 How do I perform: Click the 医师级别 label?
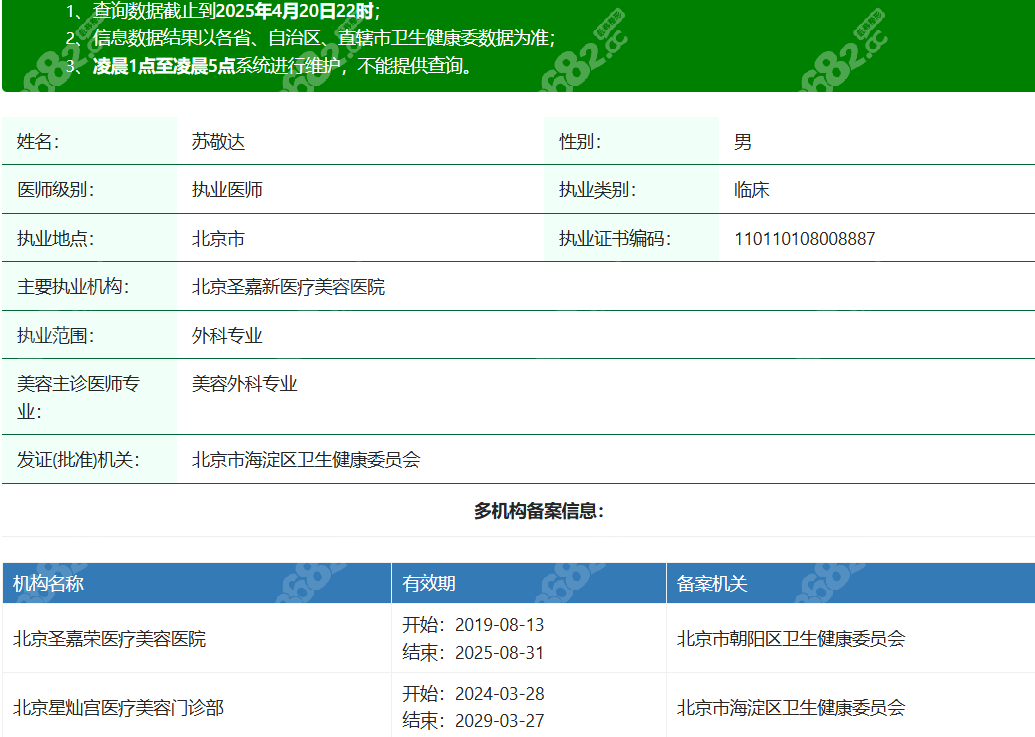coord(55,190)
